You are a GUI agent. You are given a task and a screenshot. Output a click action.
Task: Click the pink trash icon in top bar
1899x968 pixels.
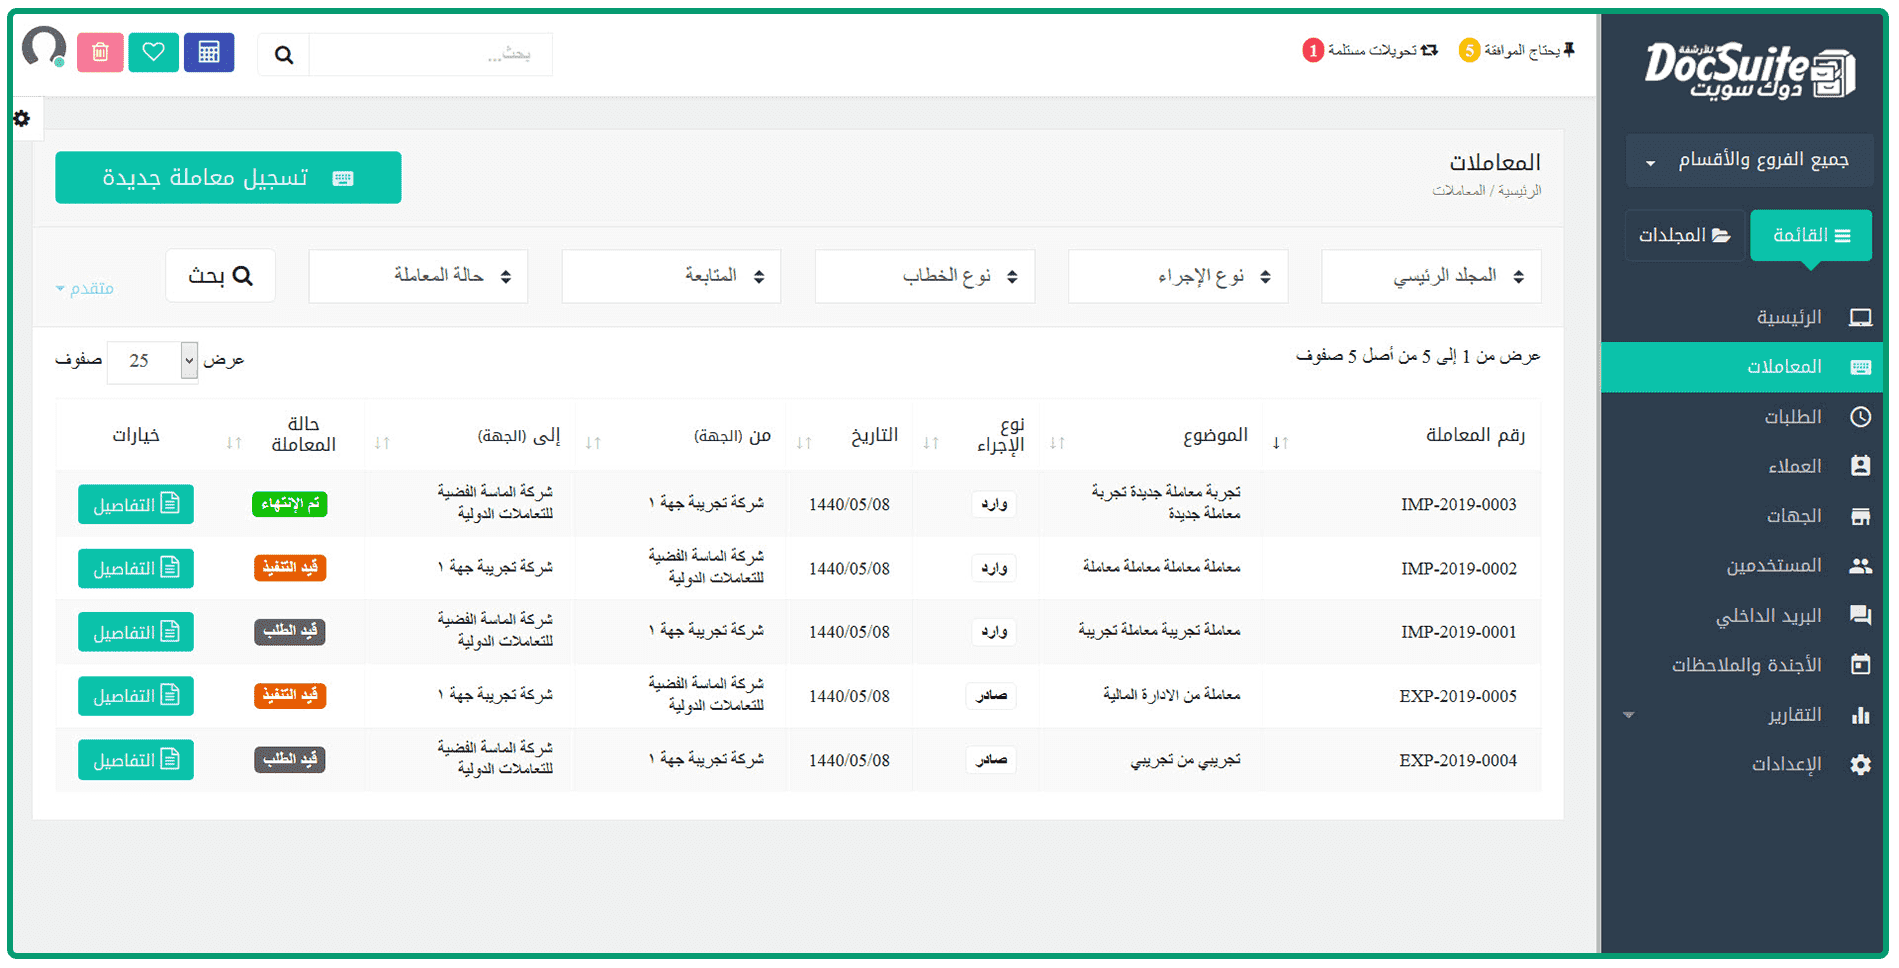(x=100, y=52)
